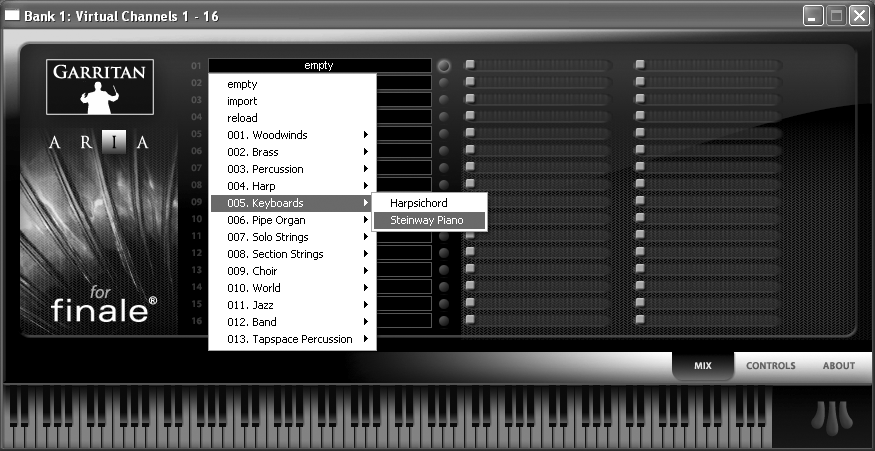Click the piano pedals icon
875x451 pixels.
[831, 418]
